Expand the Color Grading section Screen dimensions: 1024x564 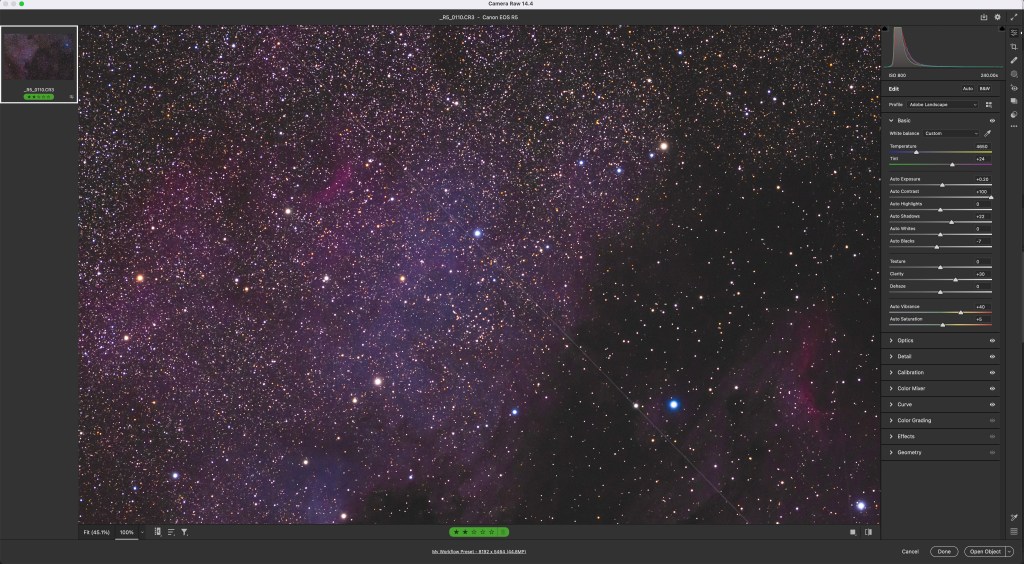[914, 420]
